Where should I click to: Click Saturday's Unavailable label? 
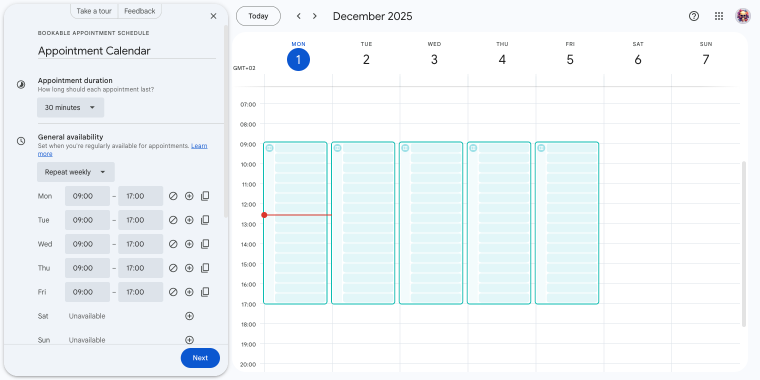(87, 316)
